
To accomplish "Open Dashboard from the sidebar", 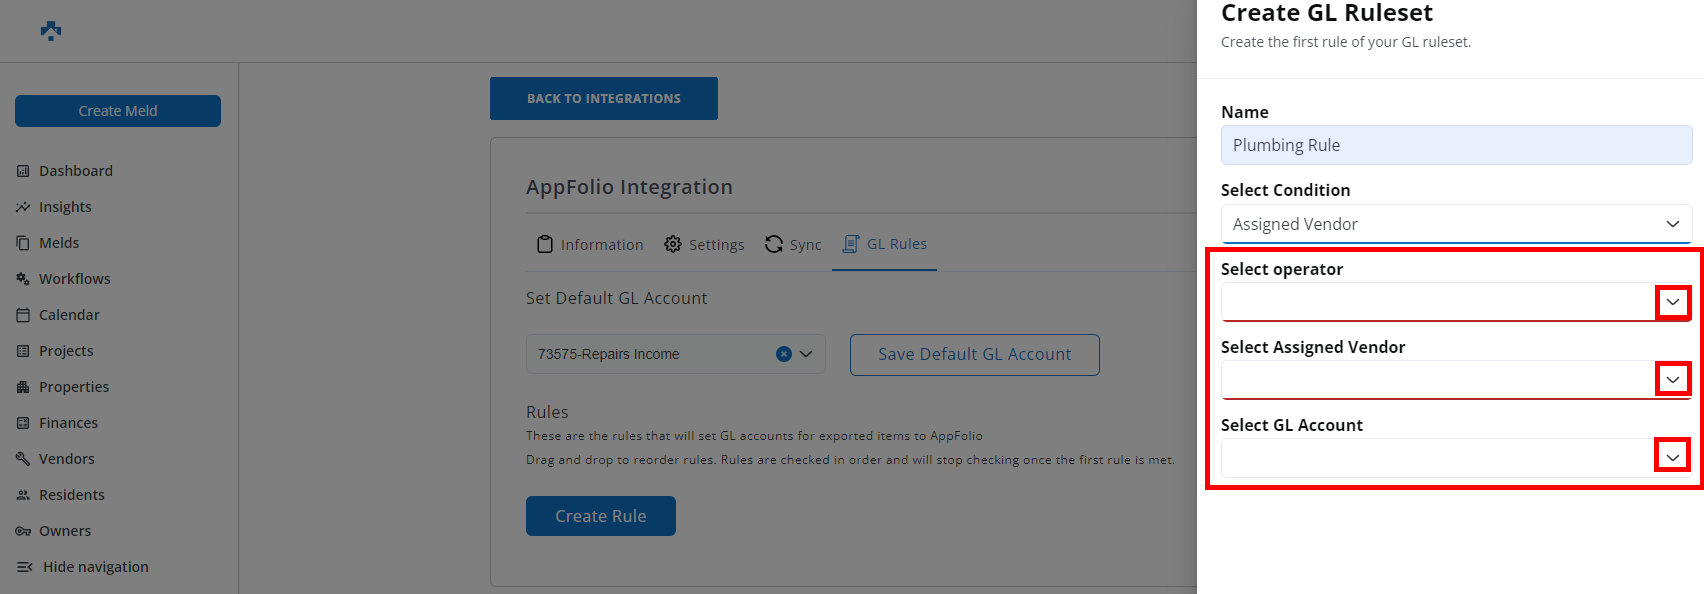I will (x=75, y=171).
